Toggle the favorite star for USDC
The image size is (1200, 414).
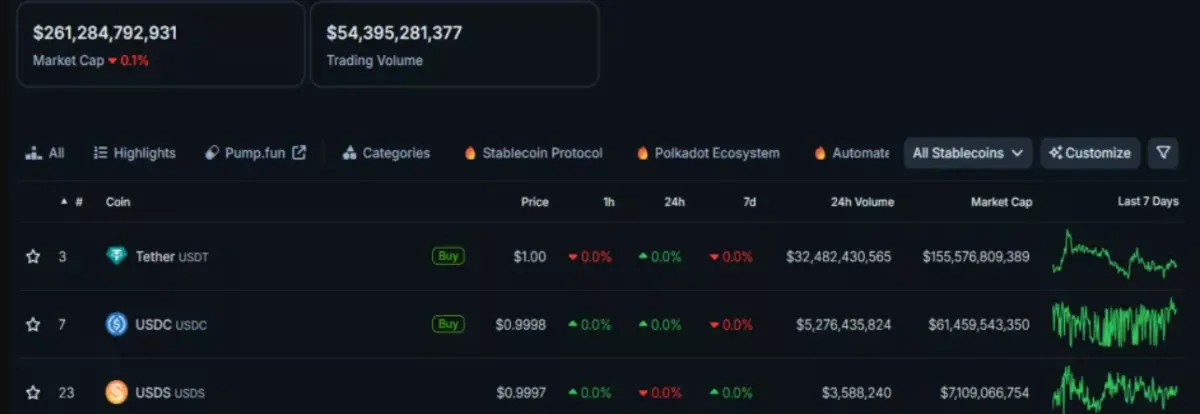(x=33, y=324)
